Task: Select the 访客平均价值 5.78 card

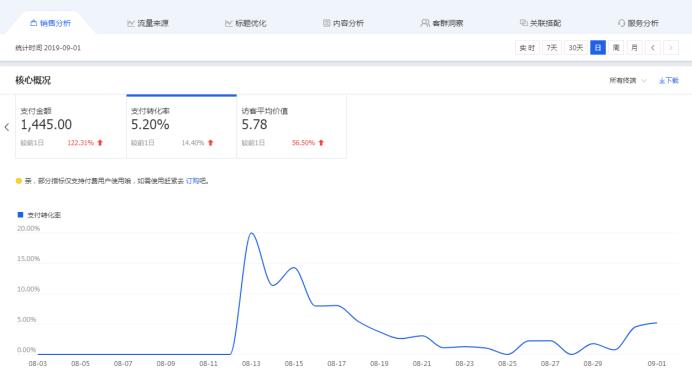Action: pos(292,126)
